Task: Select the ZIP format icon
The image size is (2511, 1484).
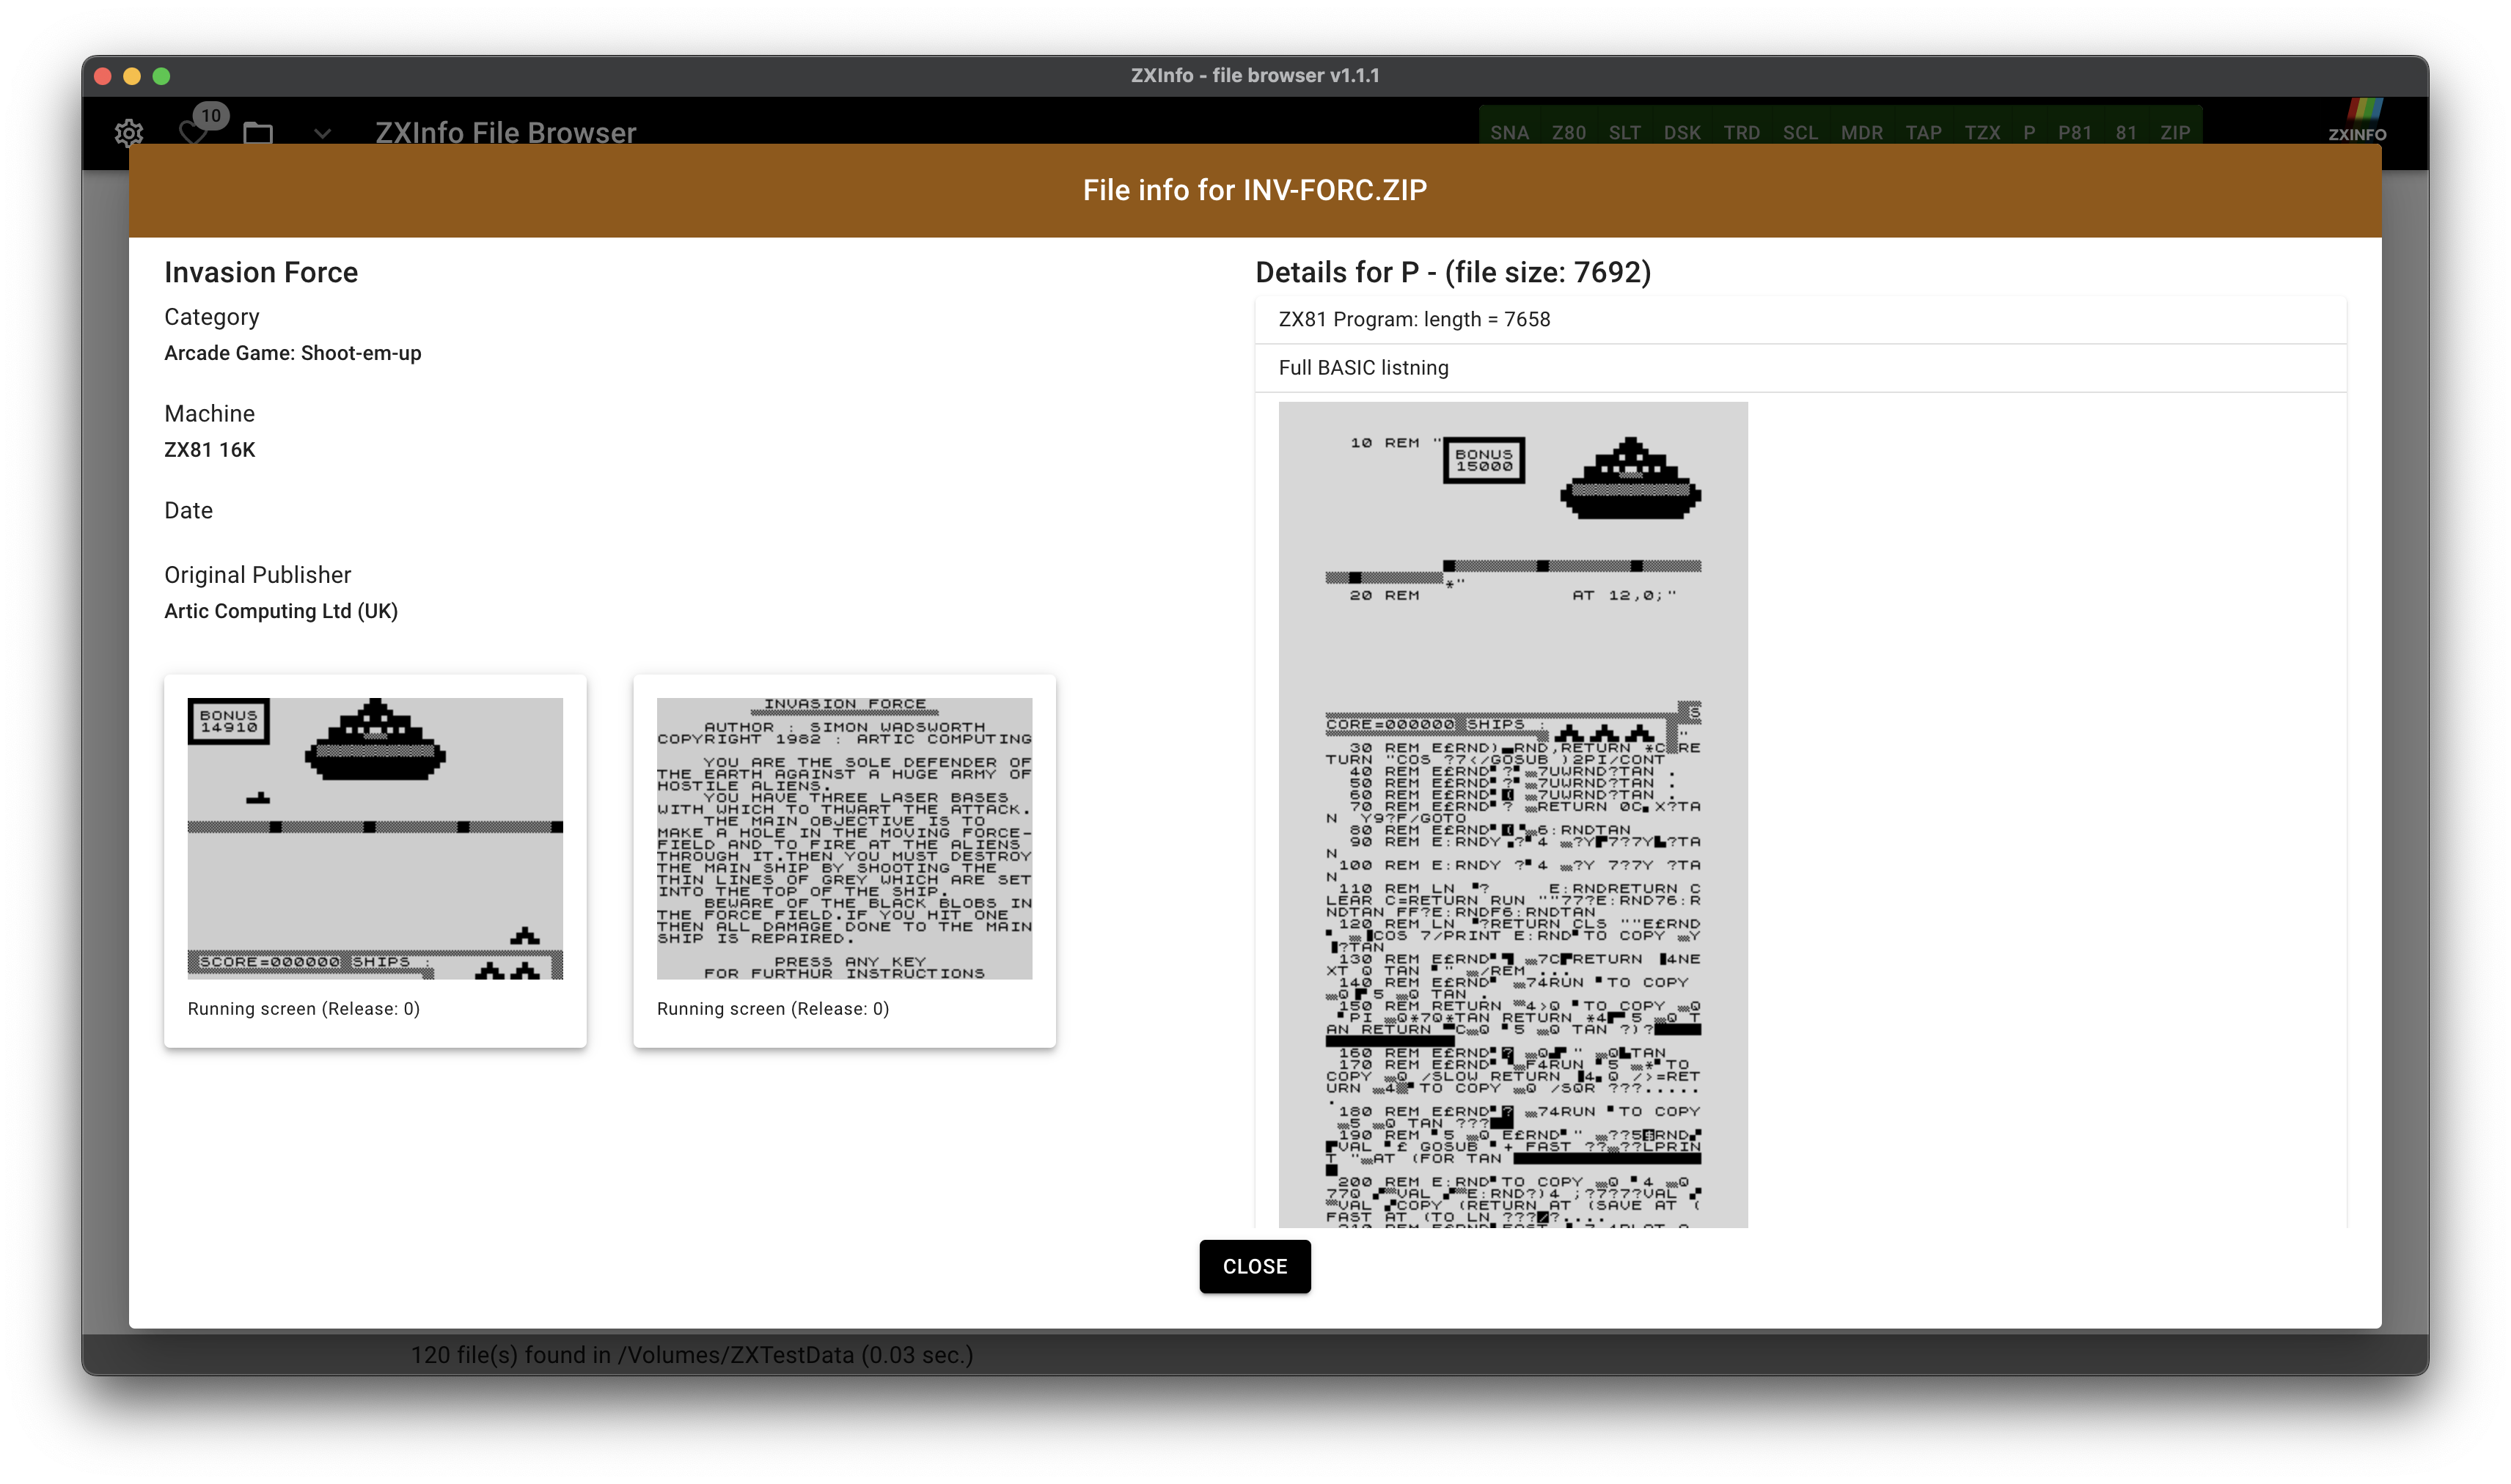Action: [x=2177, y=133]
